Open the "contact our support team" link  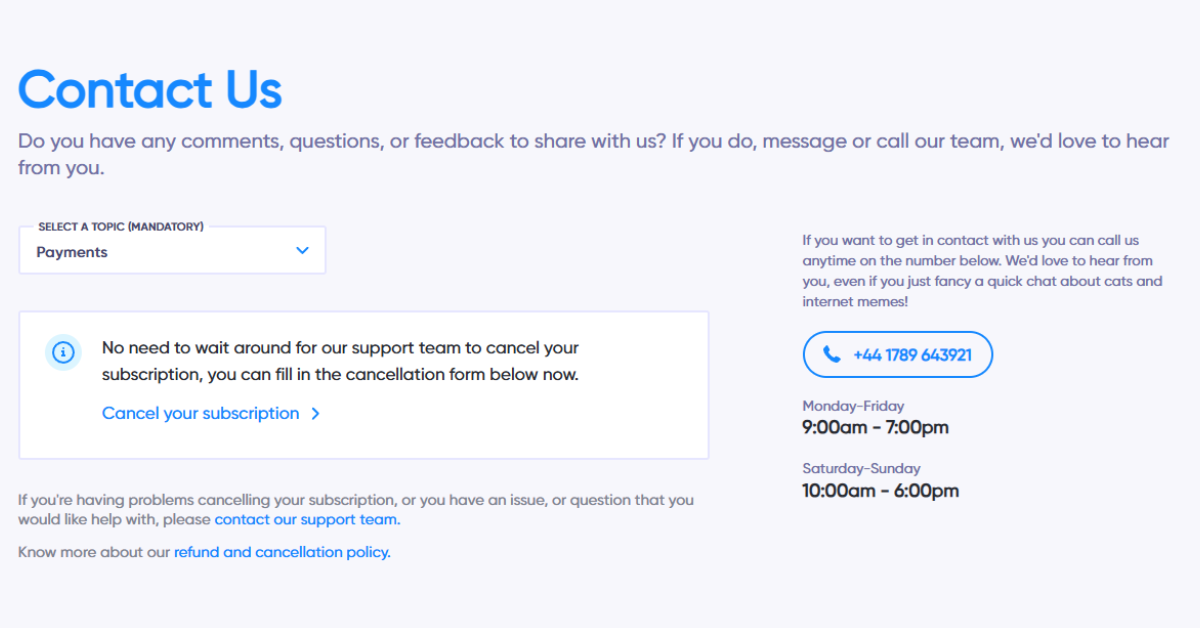[x=307, y=520]
